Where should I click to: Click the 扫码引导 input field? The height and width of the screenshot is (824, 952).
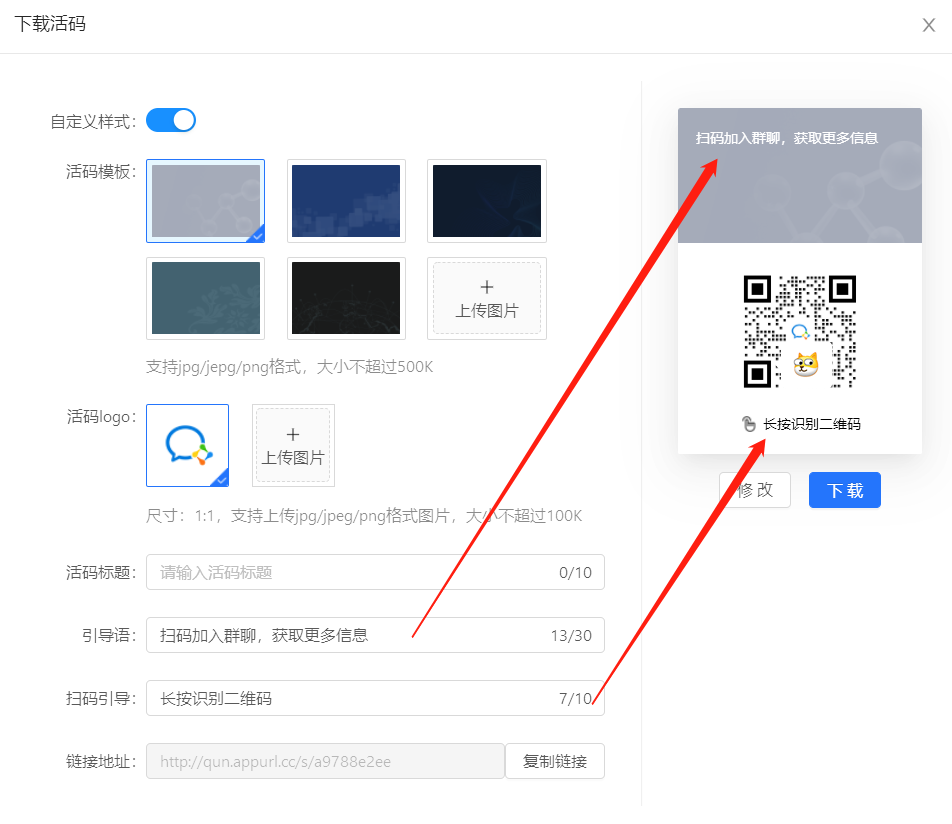point(375,698)
